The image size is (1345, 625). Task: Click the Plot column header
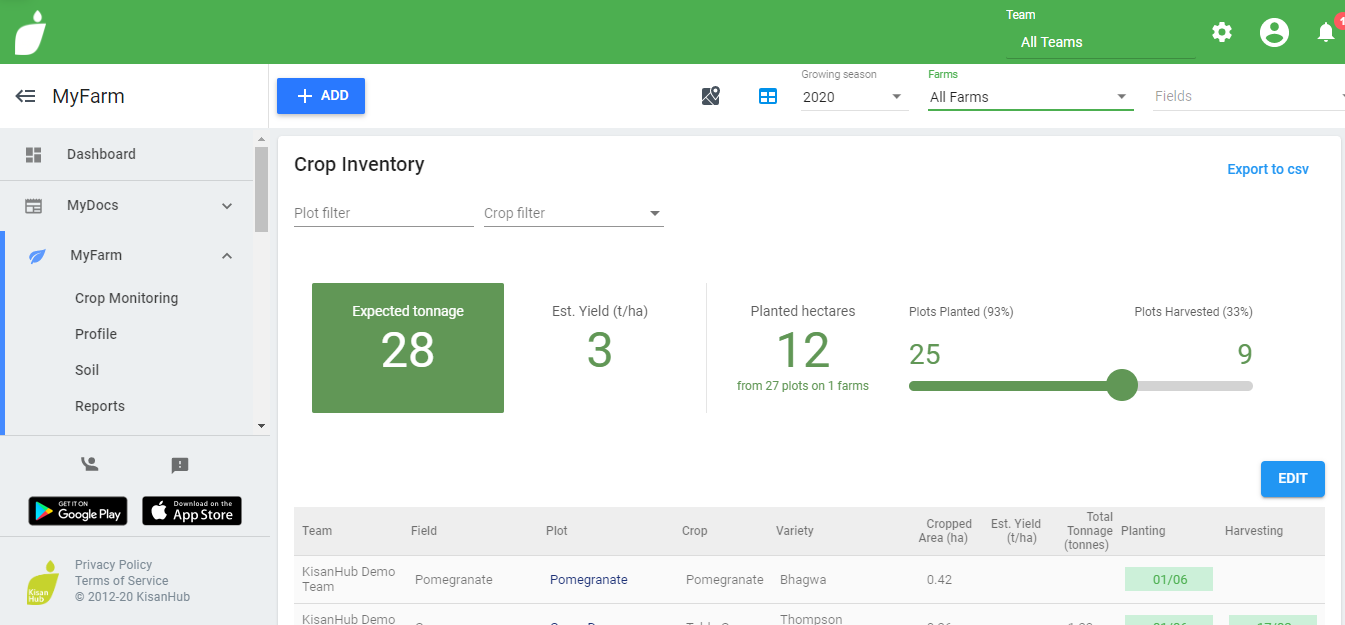(x=557, y=531)
